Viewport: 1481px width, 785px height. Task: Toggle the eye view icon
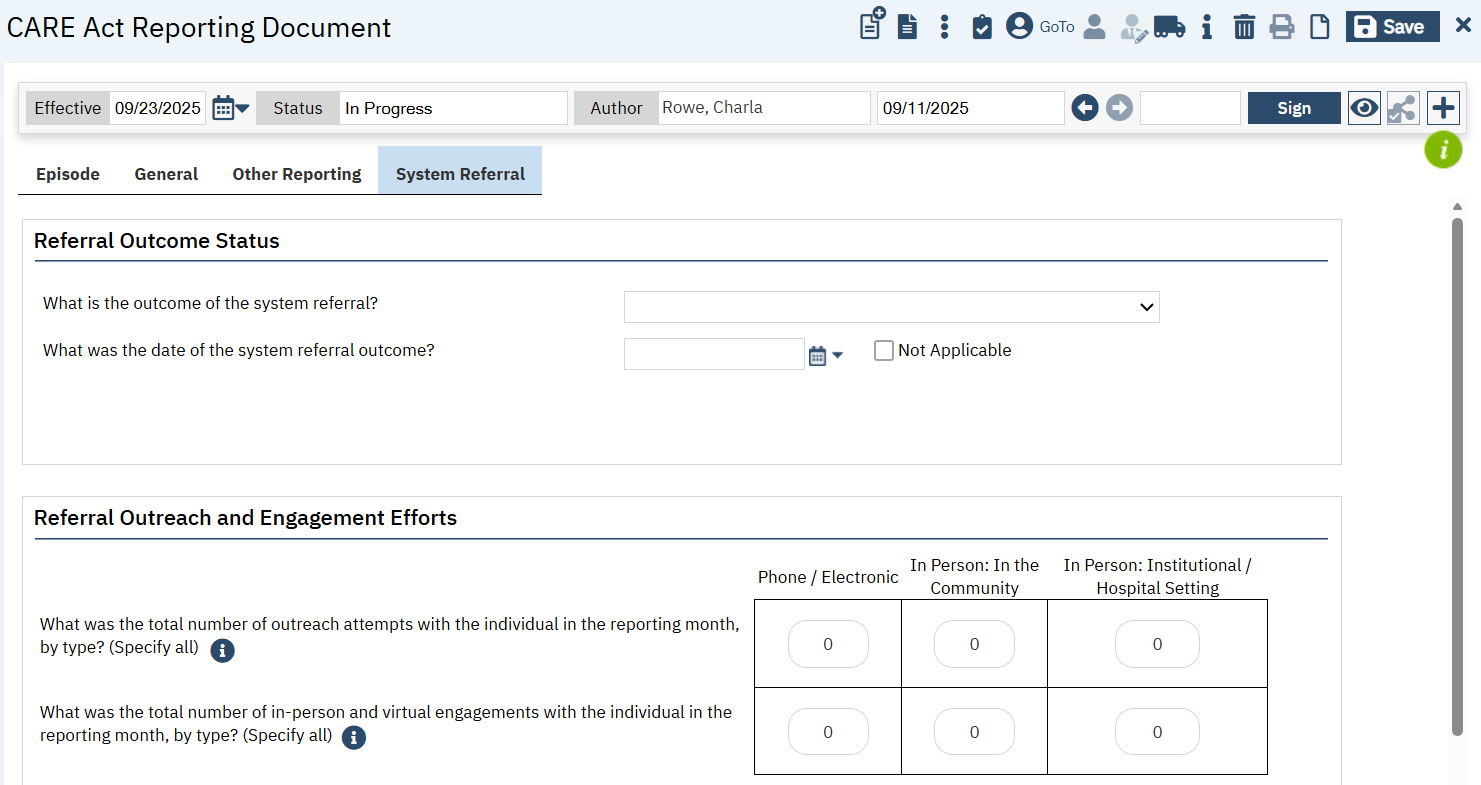(1364, 108)
